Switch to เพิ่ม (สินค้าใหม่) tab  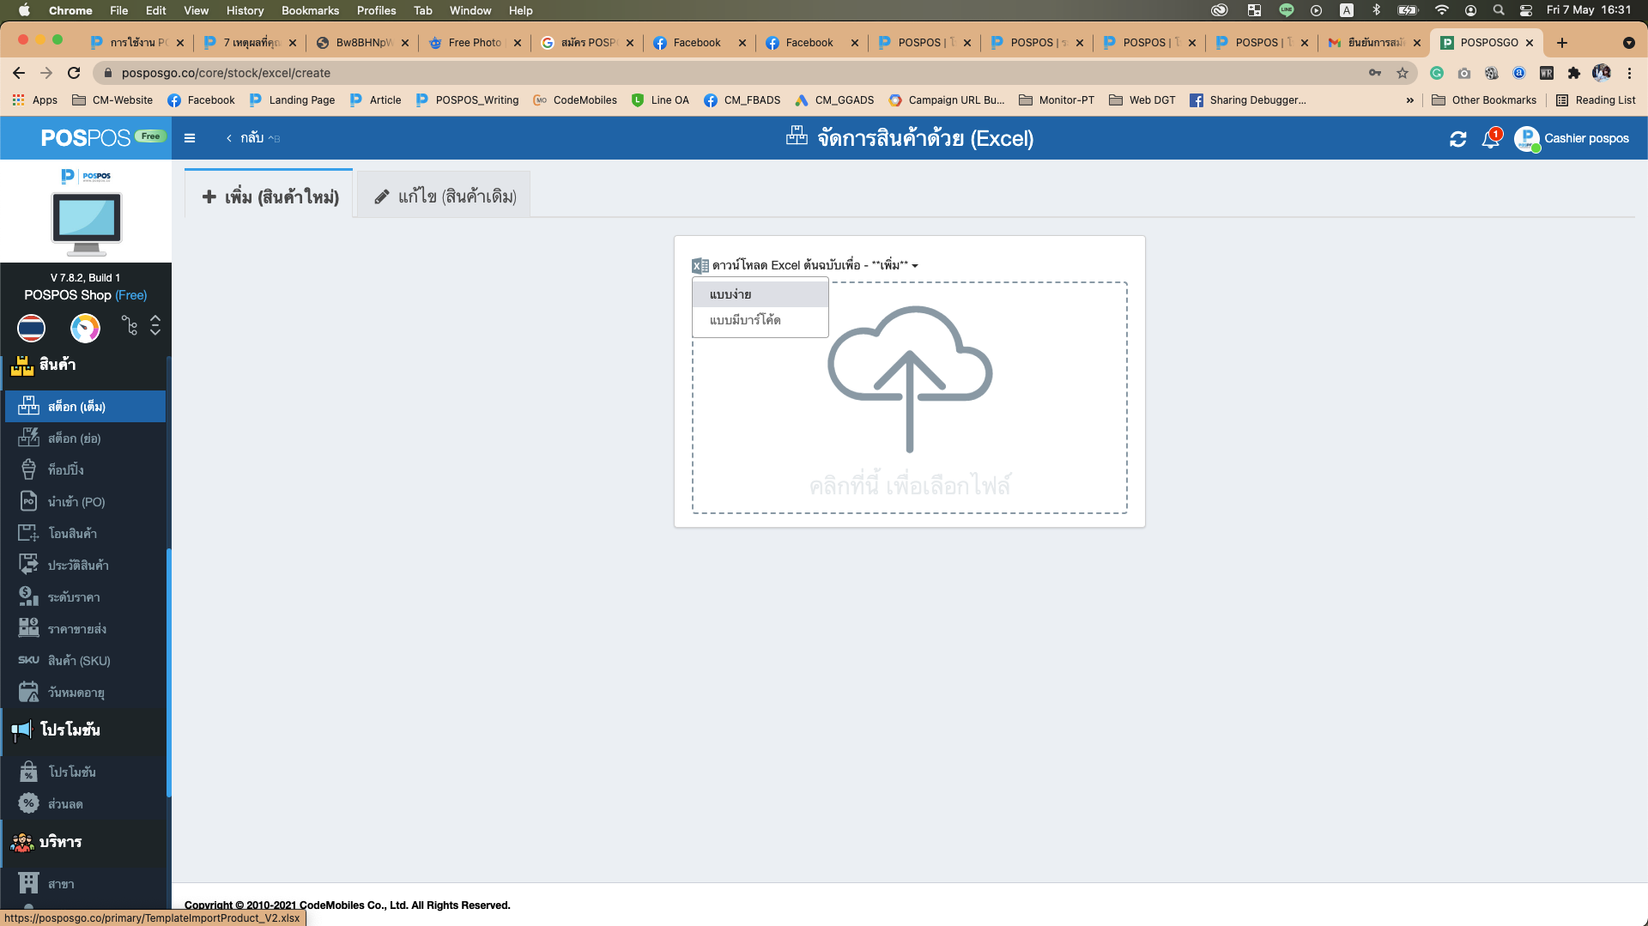270,196
